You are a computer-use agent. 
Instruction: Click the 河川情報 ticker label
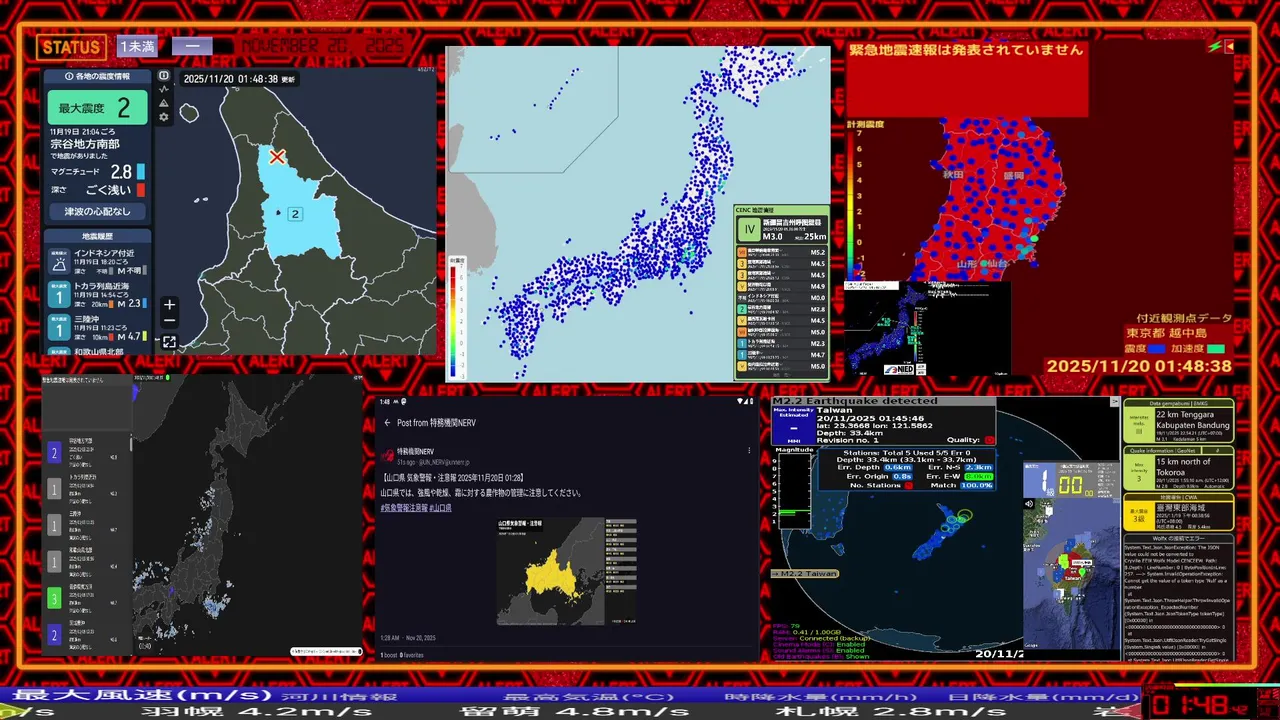tap(339, 696)
